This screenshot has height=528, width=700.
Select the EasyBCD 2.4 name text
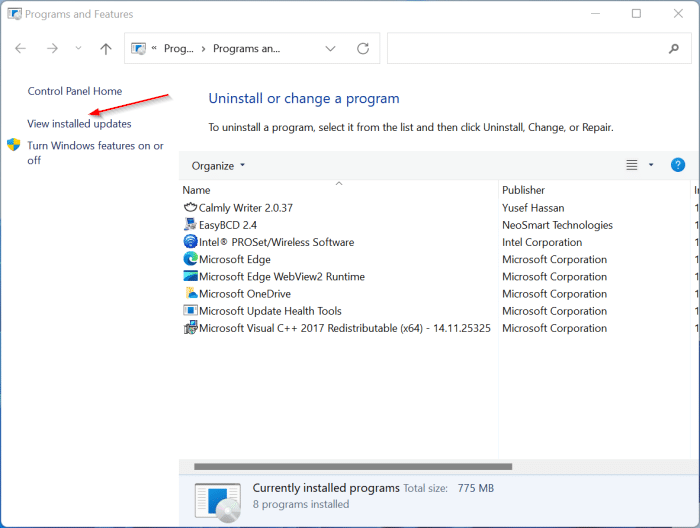(x=228, y=225)
